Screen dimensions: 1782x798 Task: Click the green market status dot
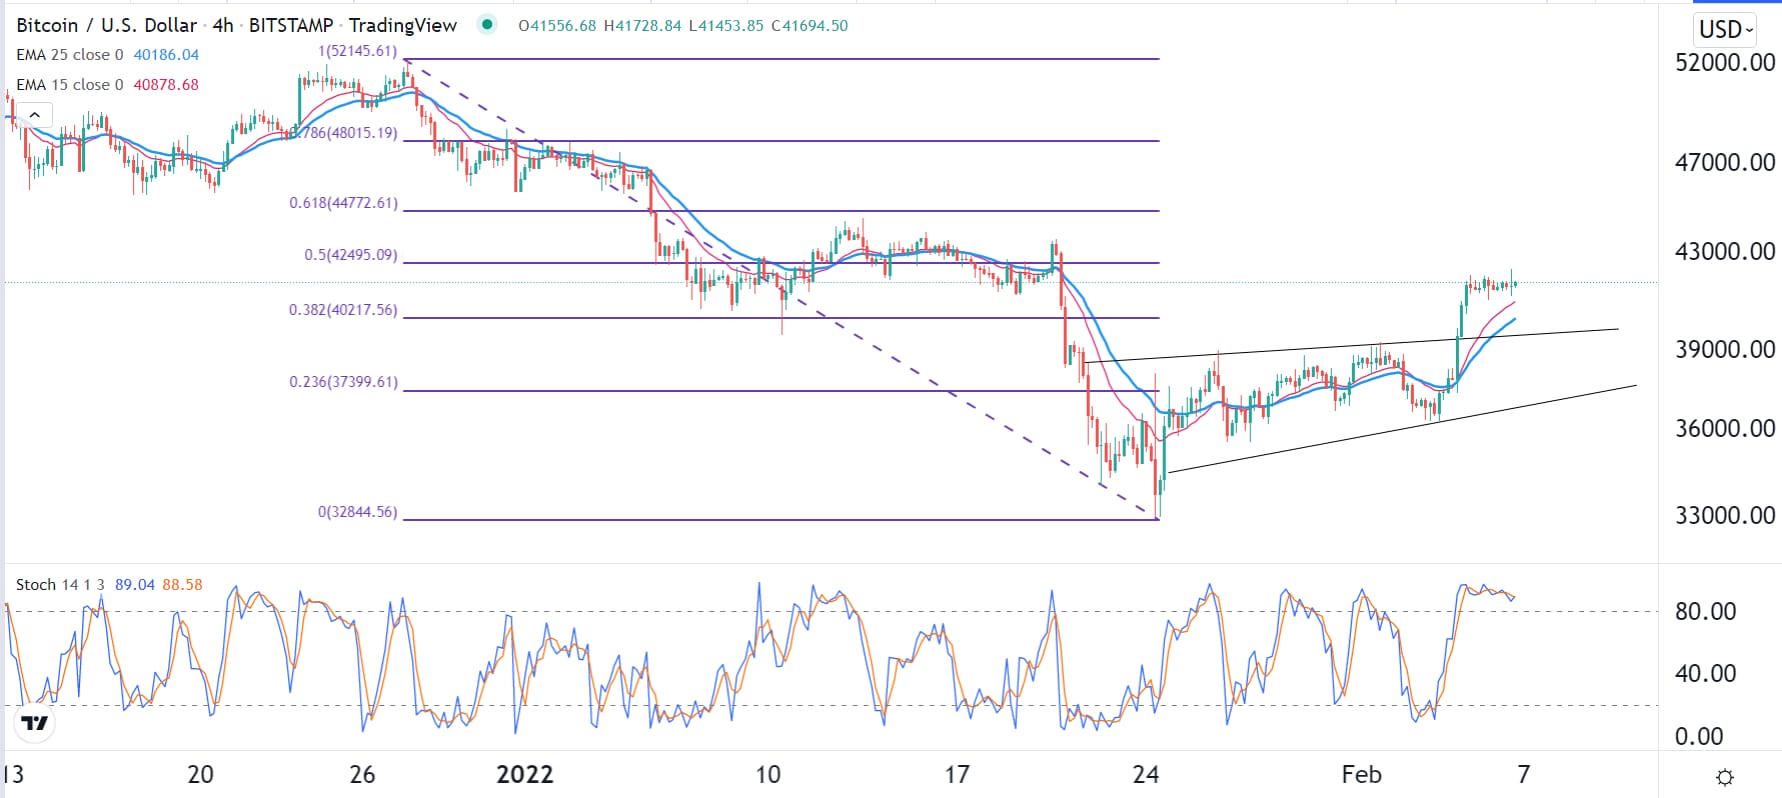coord(487,25)
